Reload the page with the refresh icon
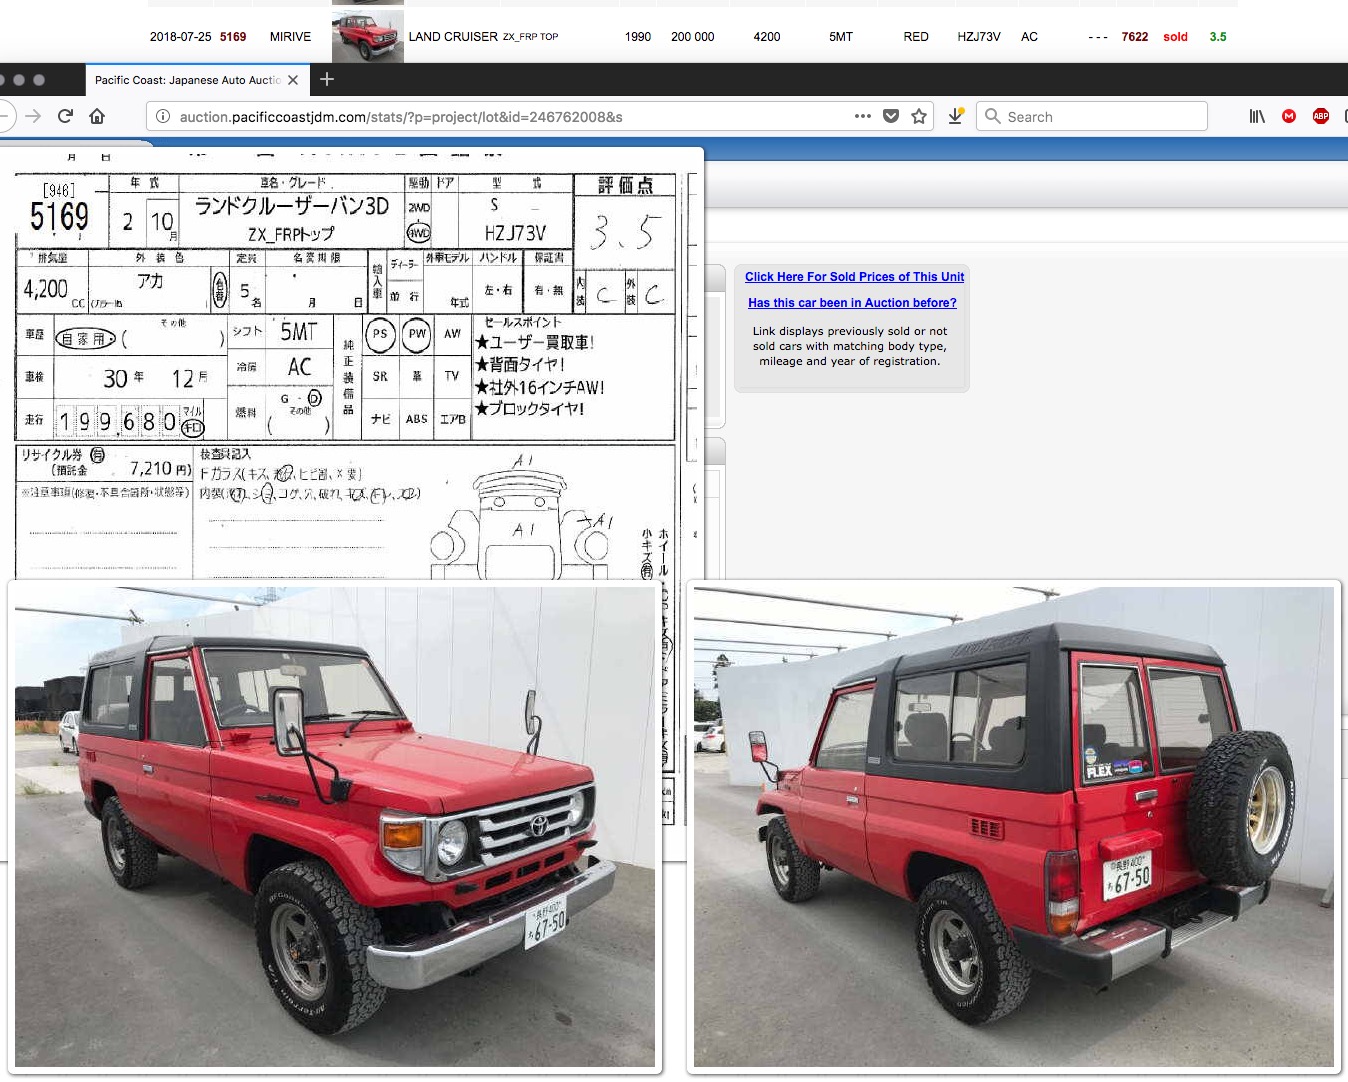The width and height of the screenshot is (1348, 1082). tap(65, 116)
